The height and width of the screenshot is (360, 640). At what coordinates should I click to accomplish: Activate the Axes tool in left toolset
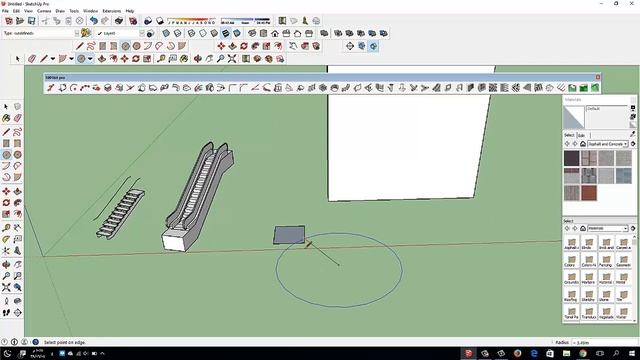click(x=6, y=251)
